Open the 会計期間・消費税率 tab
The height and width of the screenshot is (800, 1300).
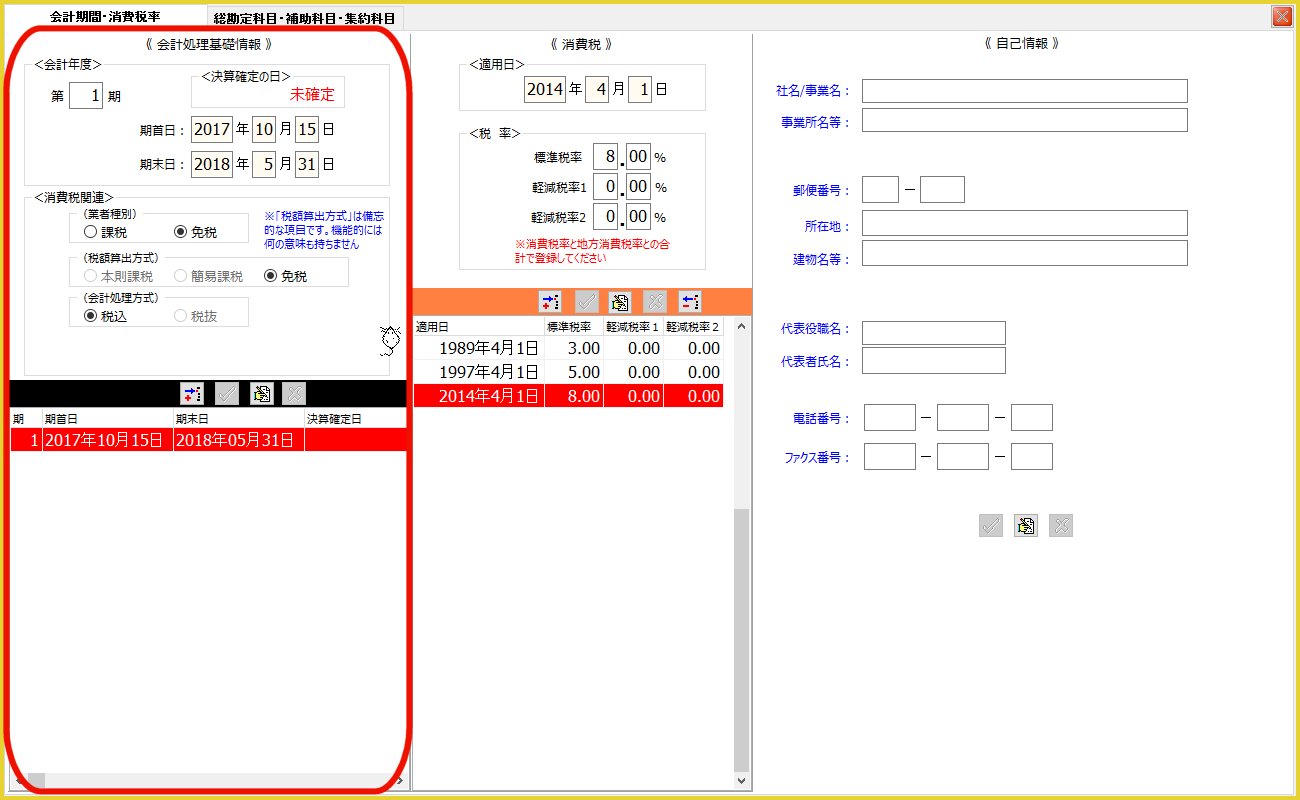(105, 17)
